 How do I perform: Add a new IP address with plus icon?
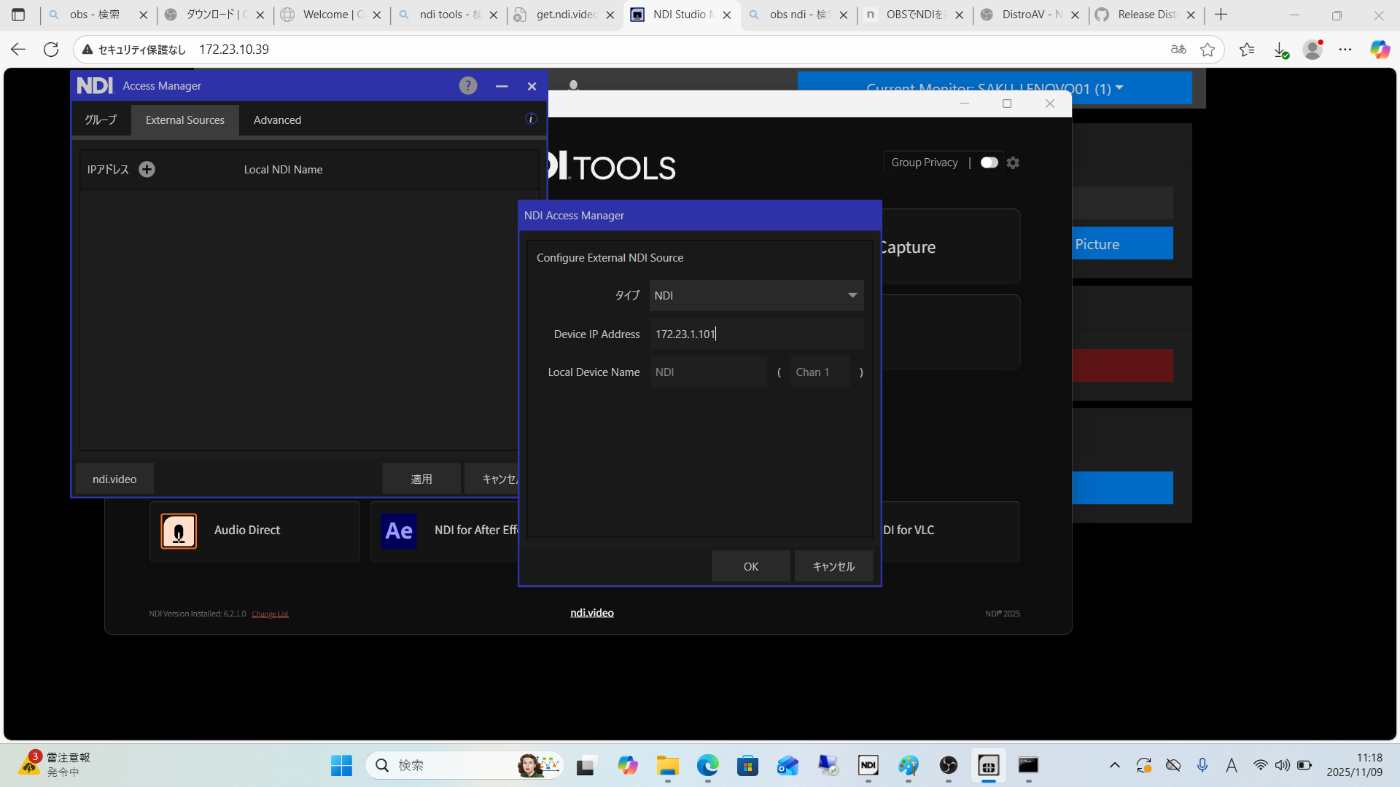coord(147,169)
